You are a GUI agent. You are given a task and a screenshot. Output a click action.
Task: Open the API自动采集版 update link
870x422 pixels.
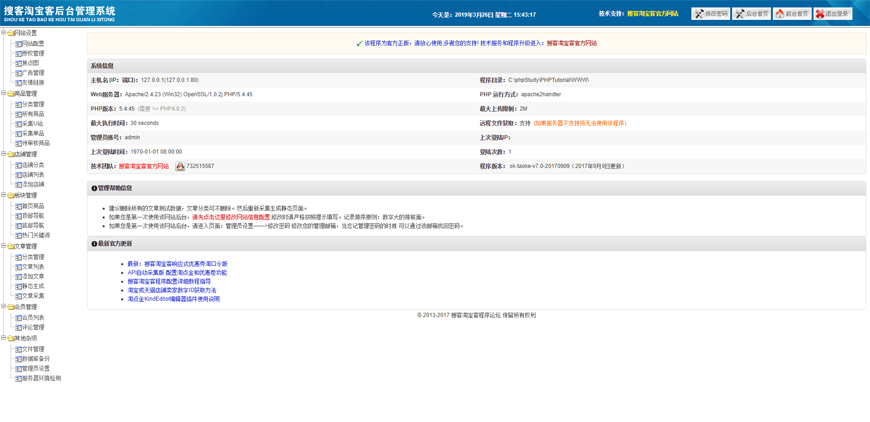coord(177,273)
